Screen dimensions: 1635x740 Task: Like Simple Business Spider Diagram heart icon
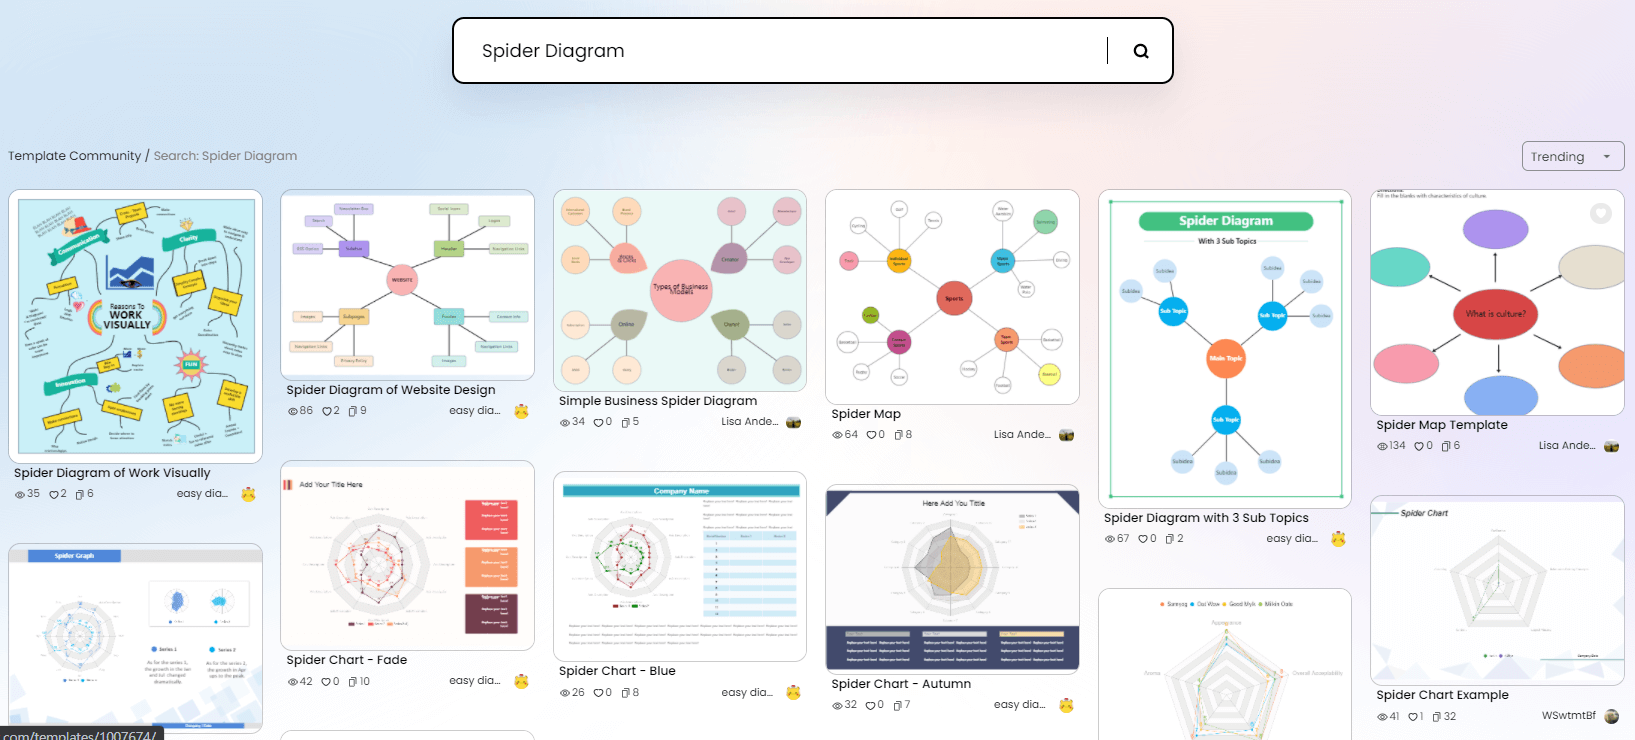pyautogui.click(x=598, y=422)
